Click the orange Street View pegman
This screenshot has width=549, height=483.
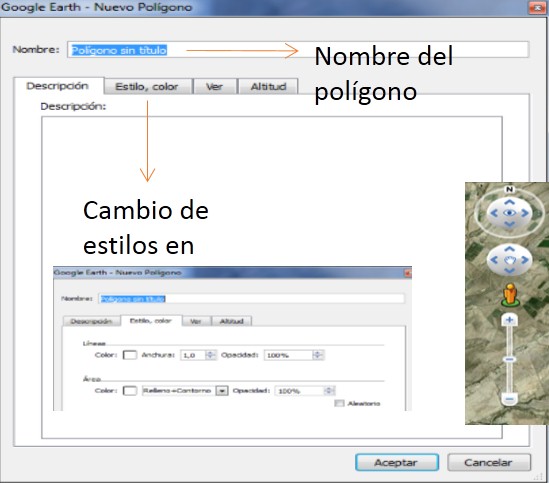pos(510,295)
